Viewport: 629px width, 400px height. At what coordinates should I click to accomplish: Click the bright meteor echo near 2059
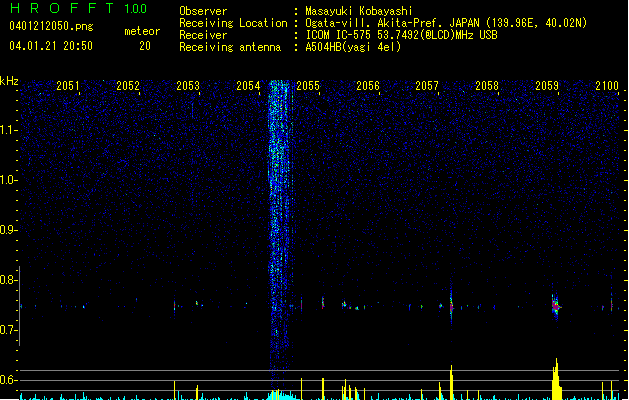pyautogui.click(x=555, y=307)
